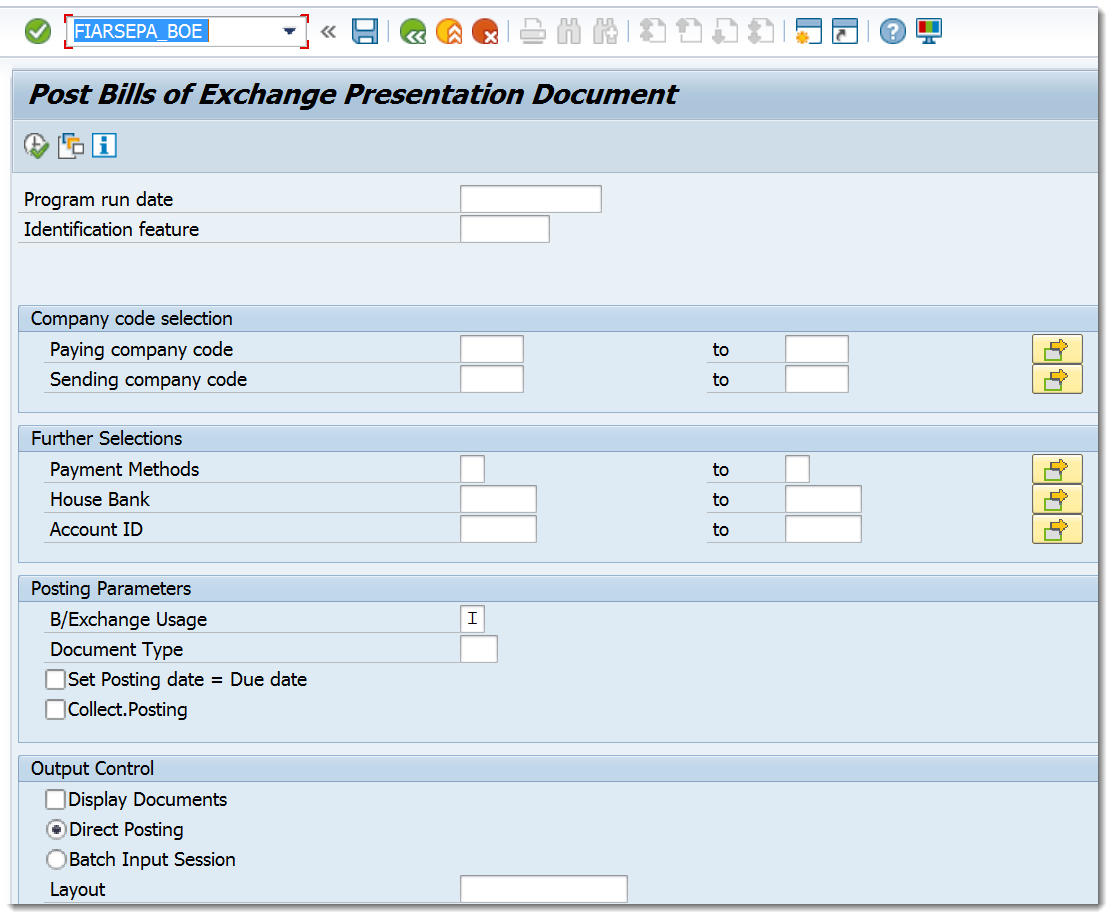This screenshot has width=1113, height=919.
Task: Click the Get Variant icon
Action: (x=70, y=145)
